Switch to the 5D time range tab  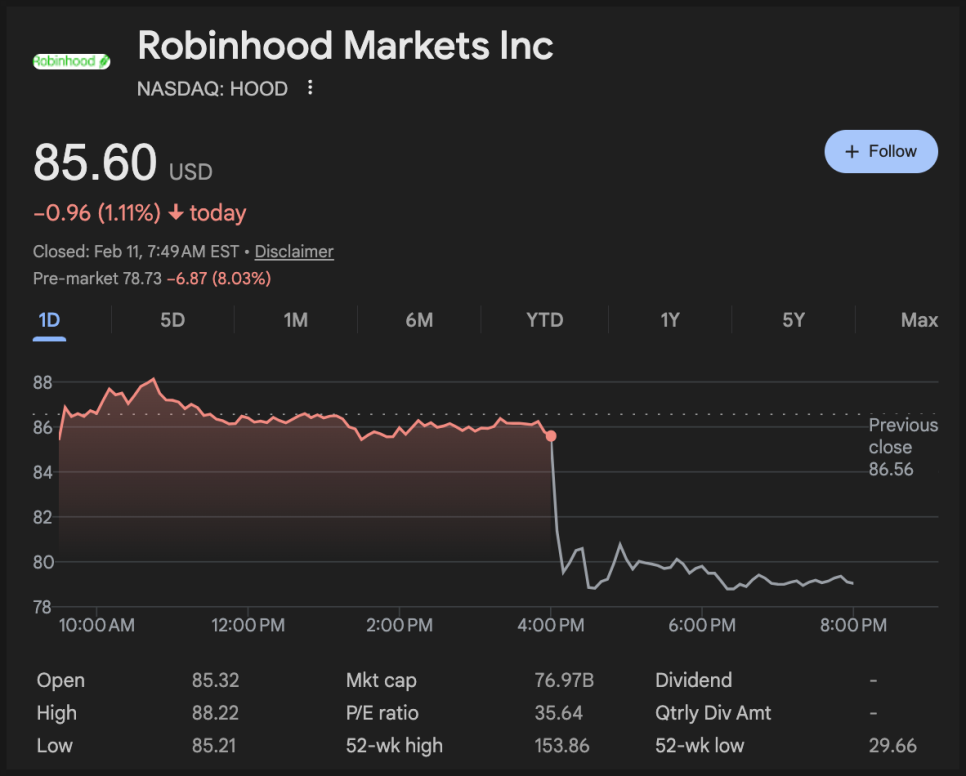click(173, 320)
